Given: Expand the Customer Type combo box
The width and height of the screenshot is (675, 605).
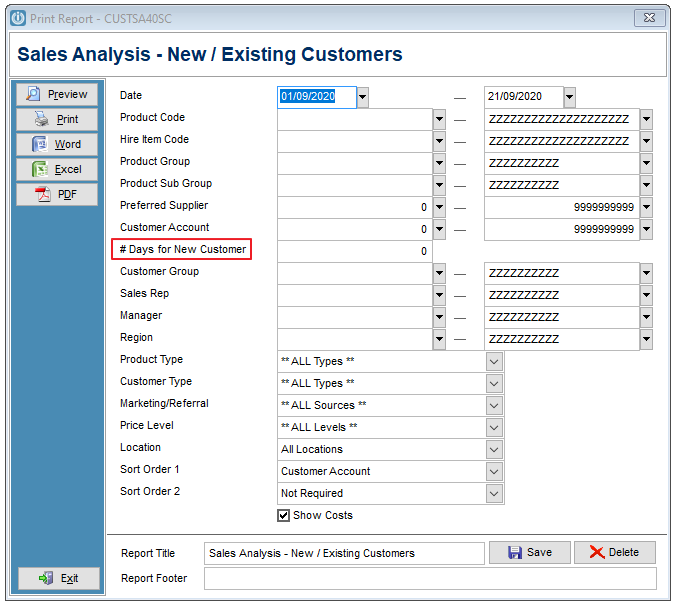Looking at the screenshot, I should (494, 384).
